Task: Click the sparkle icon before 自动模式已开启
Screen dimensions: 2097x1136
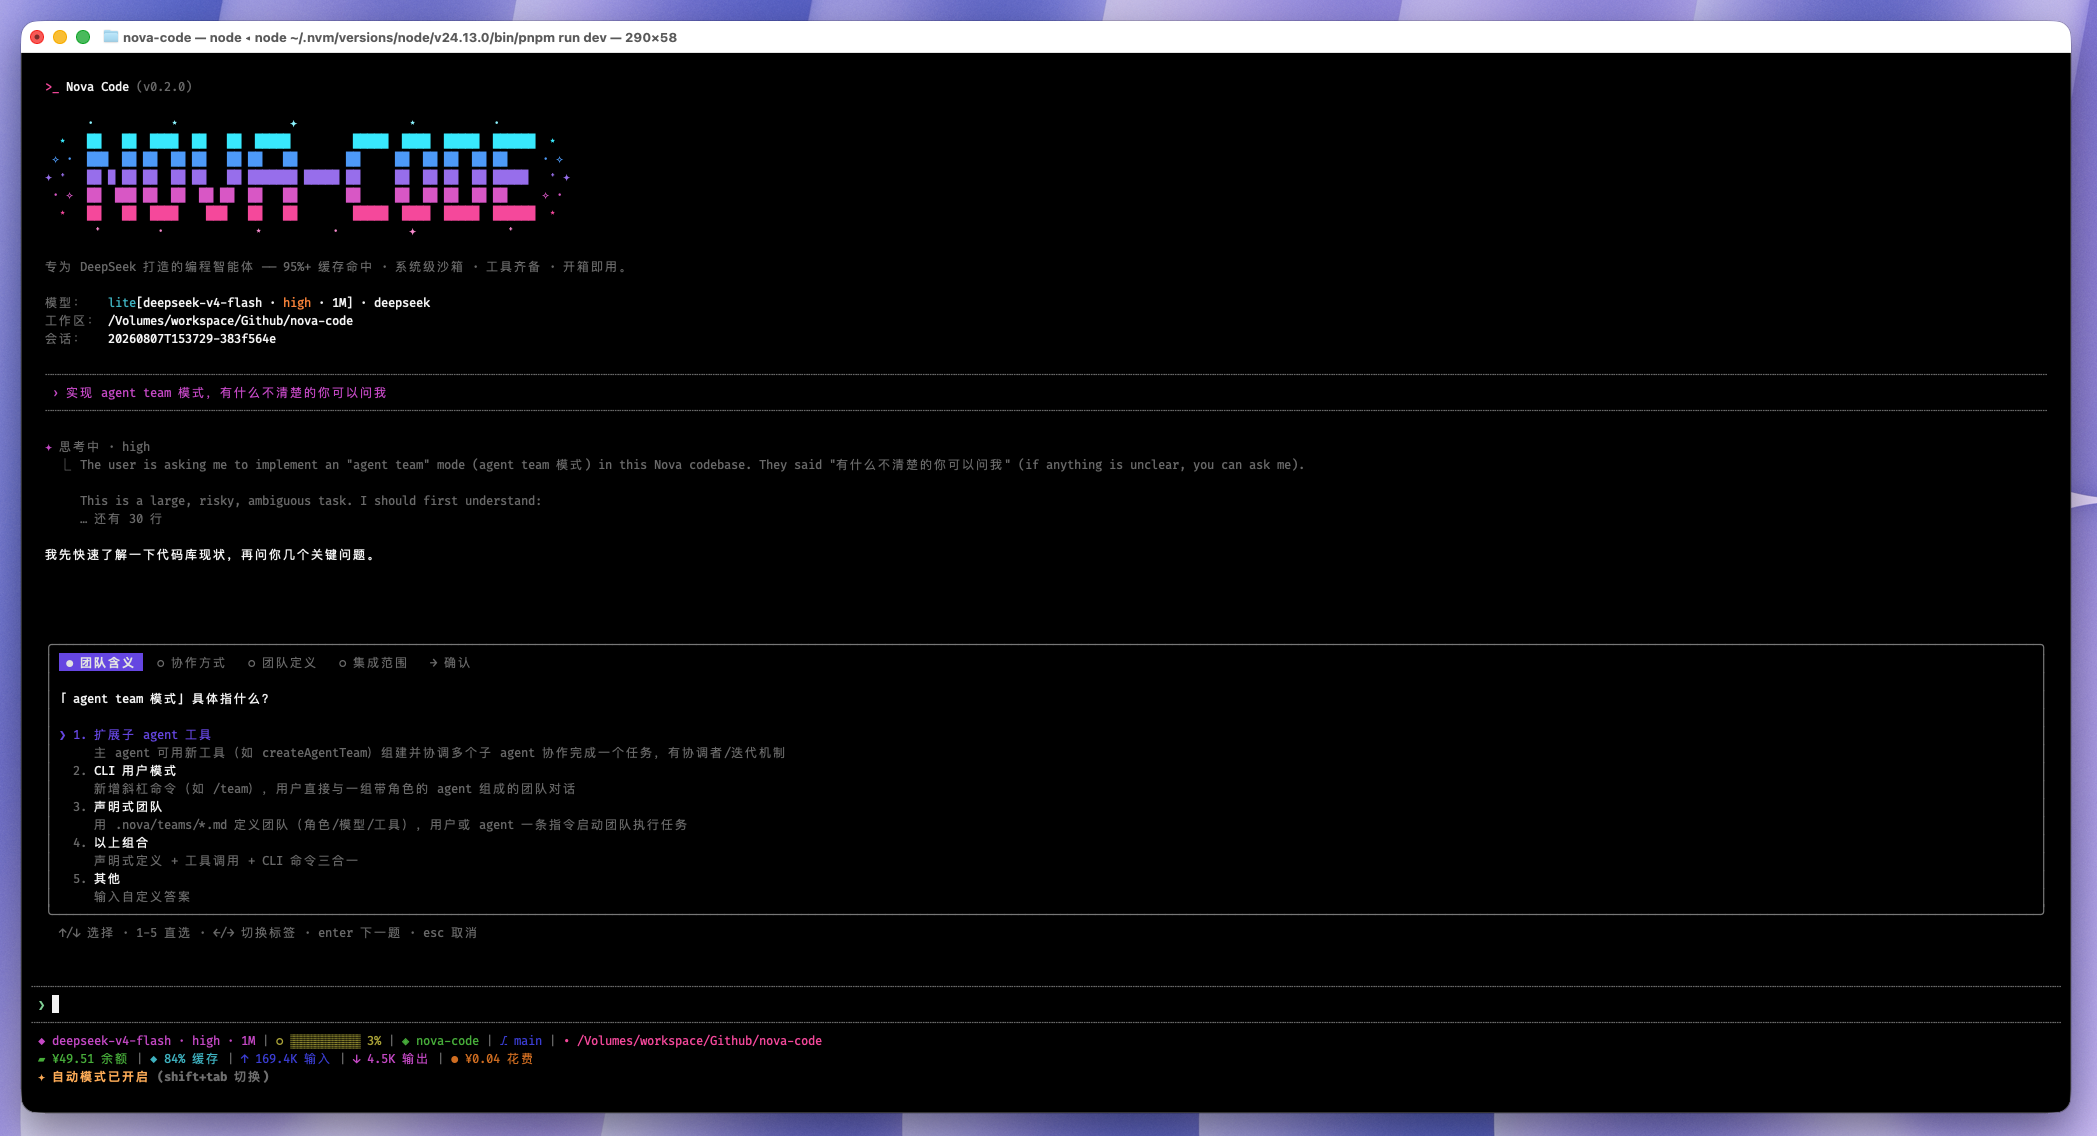Action: [x=42, y=1077]
